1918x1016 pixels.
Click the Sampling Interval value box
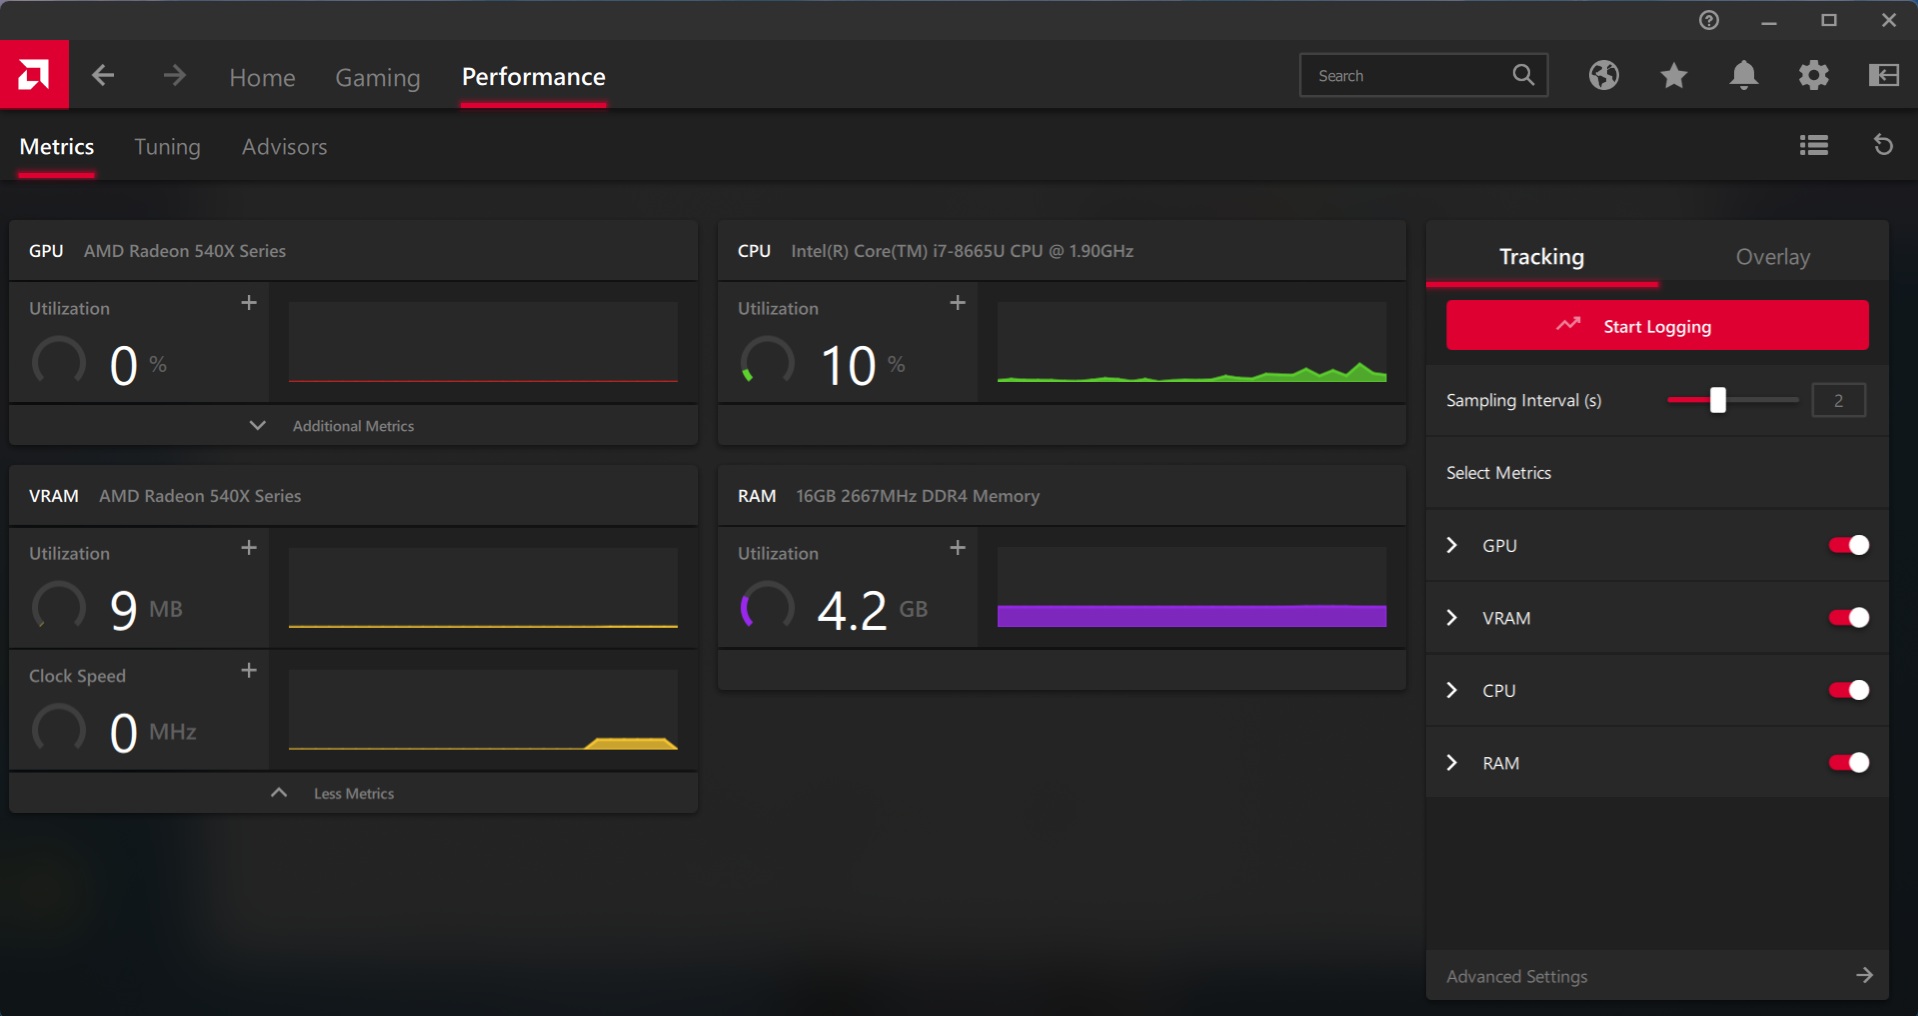(1838, 400)
